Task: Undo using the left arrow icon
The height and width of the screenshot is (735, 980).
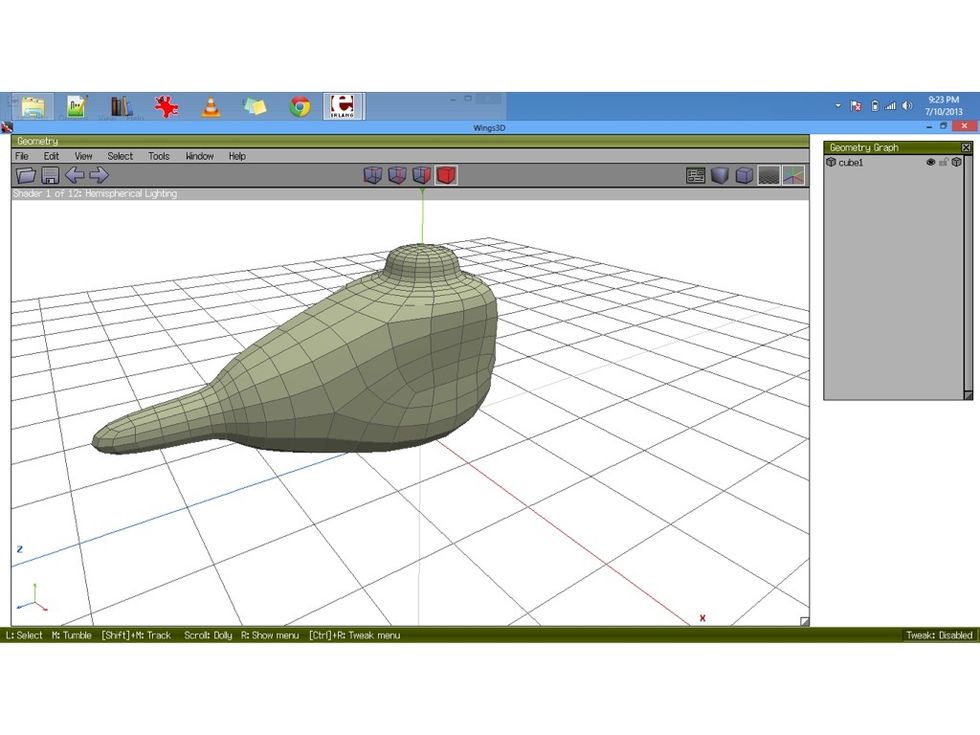Action: [x=74, y=174]
